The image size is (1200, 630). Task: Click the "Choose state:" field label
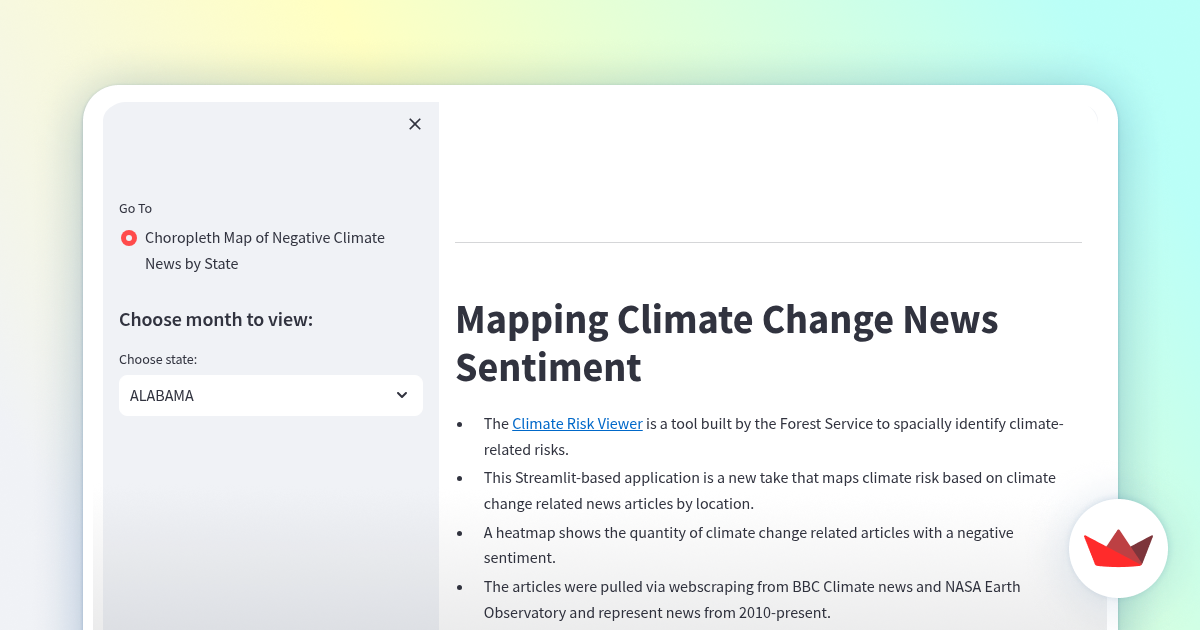pos(158,359)
